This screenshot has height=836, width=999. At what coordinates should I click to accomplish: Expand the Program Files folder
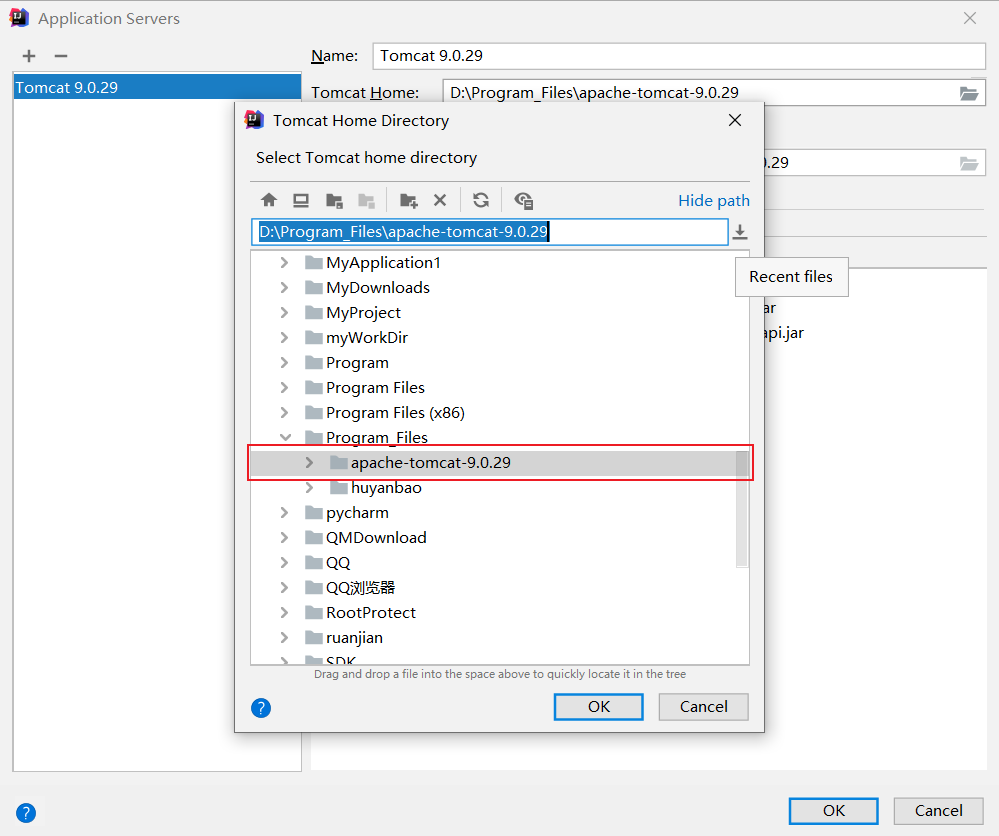pyautogui.click(x=284, y=387)
